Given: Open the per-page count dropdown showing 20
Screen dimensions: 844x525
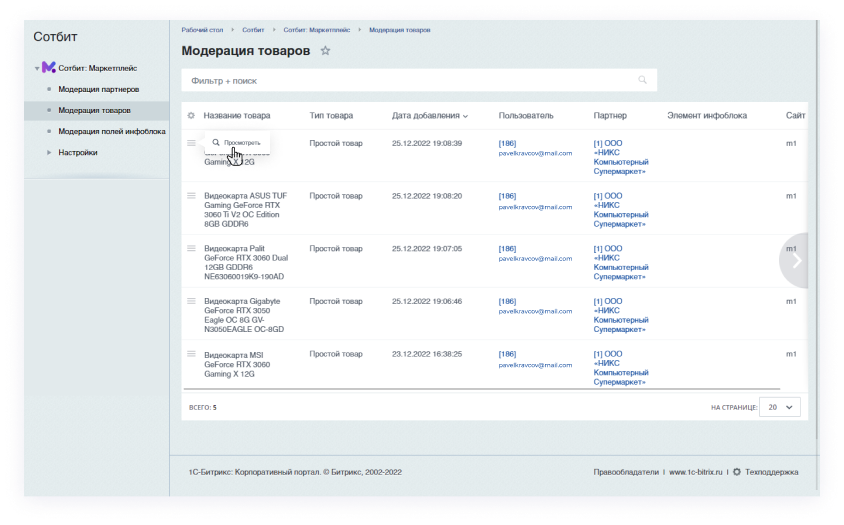Looking at the screenshot, I should (x=779, y=407).
